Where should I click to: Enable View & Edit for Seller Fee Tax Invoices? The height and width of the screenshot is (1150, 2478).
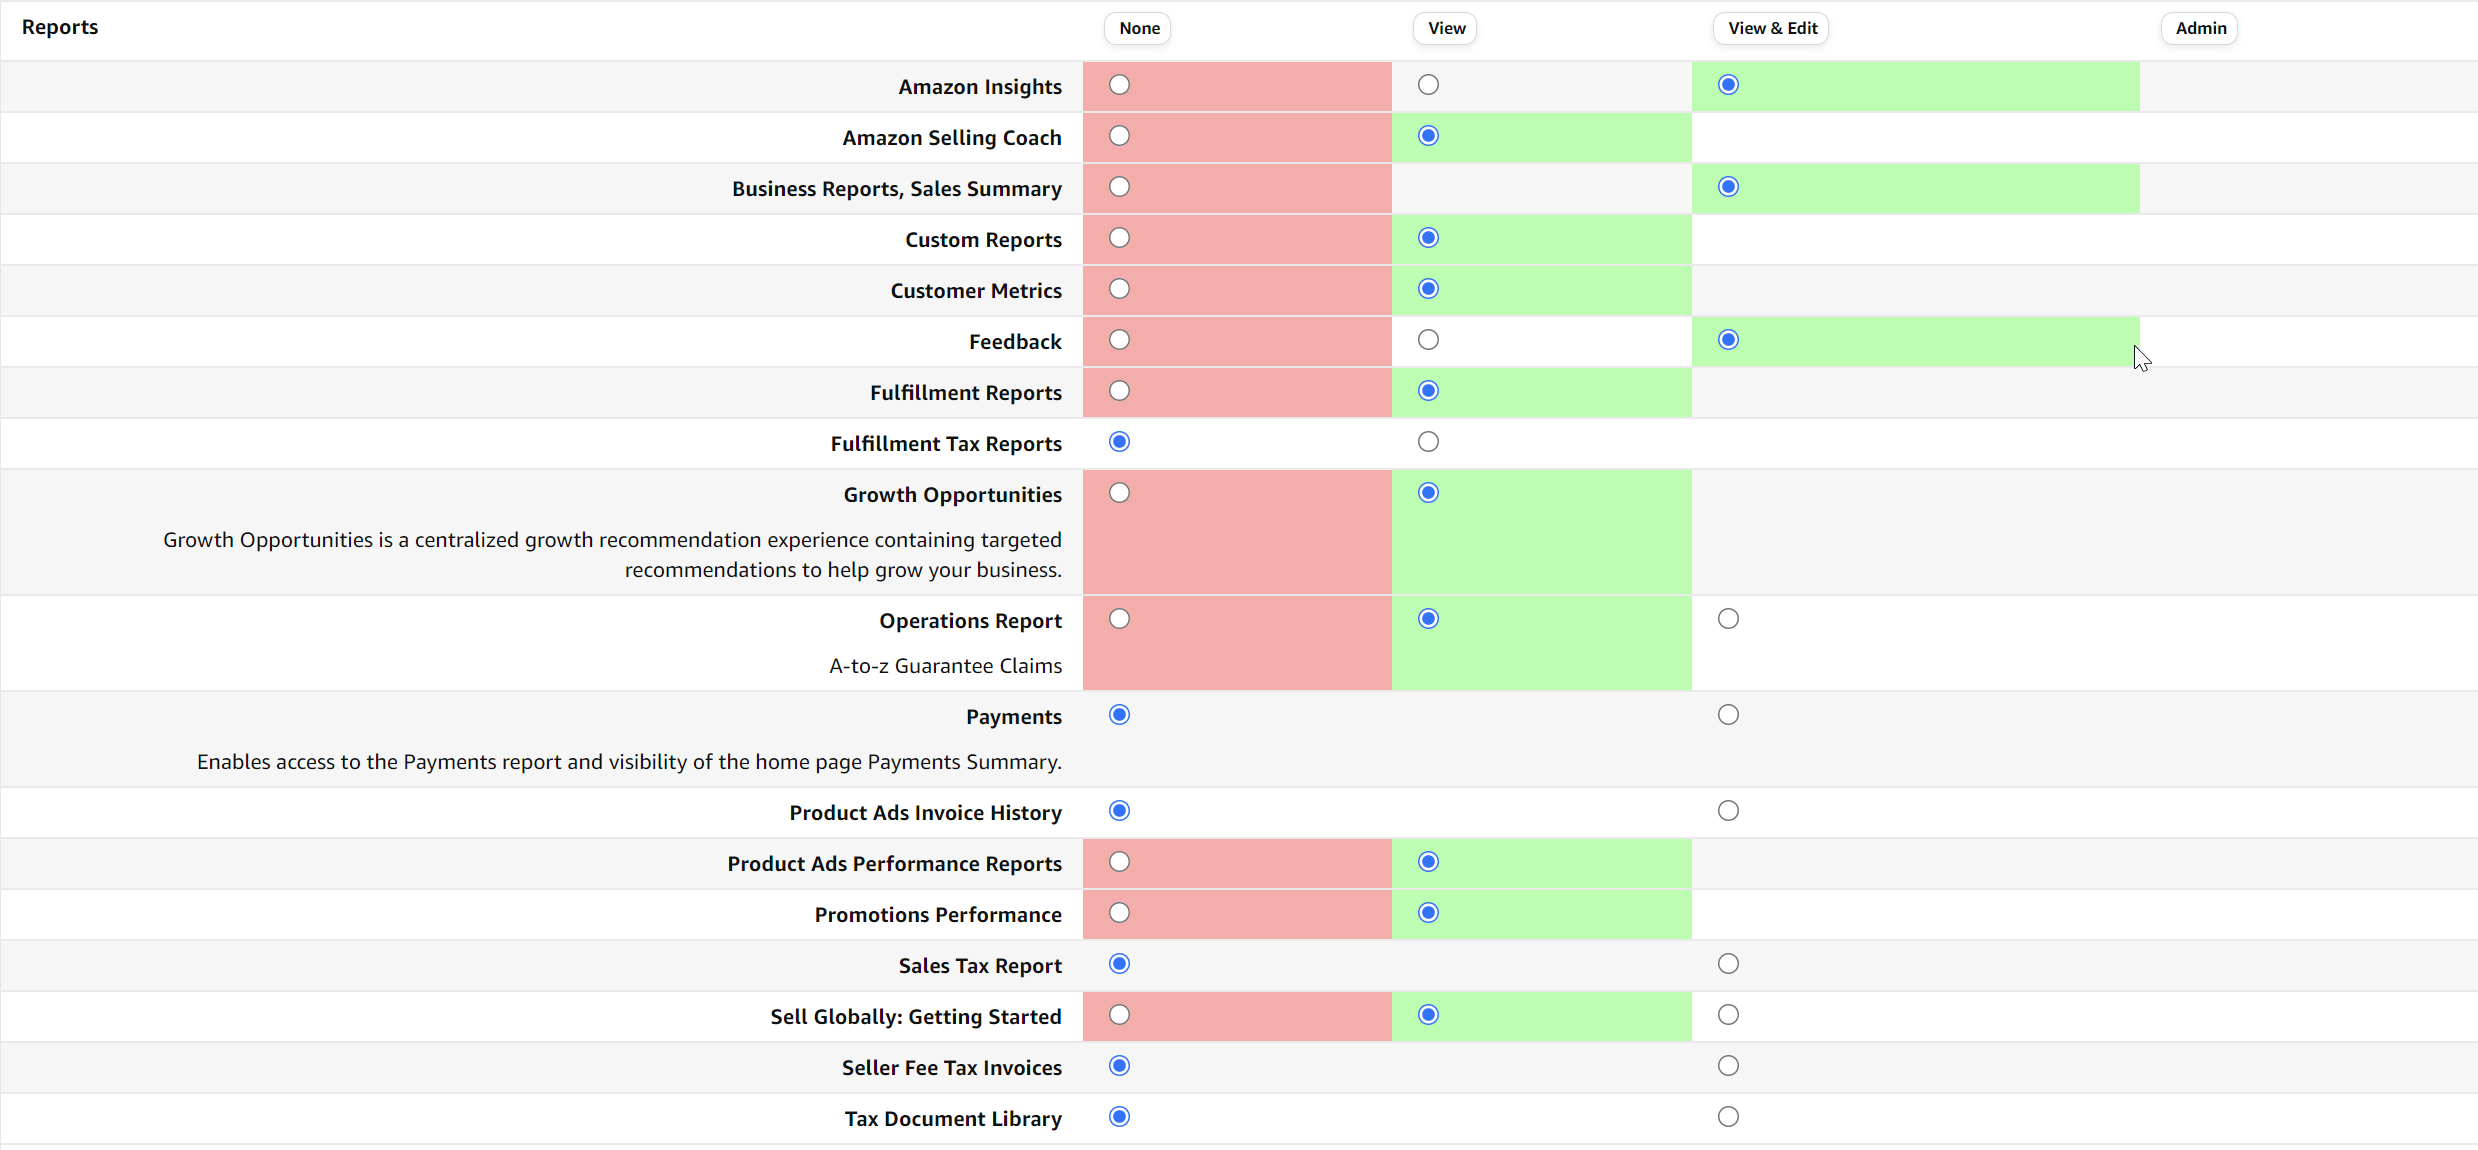click(1728, 1066)
